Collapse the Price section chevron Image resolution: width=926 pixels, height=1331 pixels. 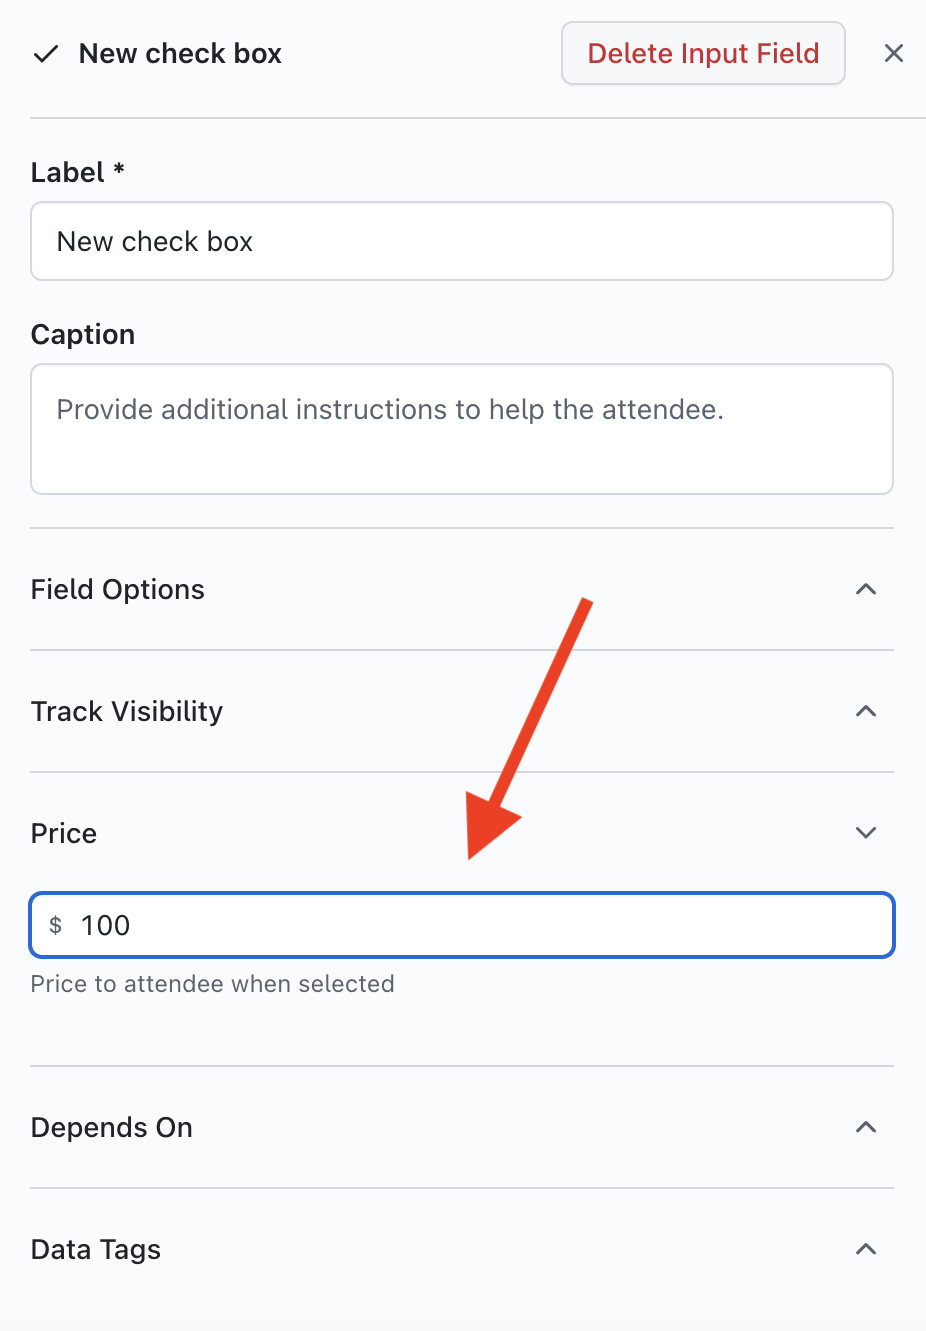click(x=866, y=833)
